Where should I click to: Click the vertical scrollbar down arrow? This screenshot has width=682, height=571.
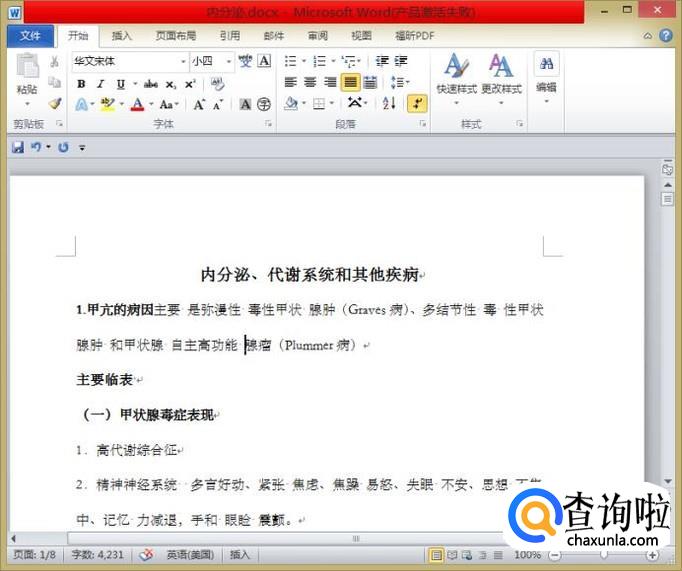click(667, 482)
